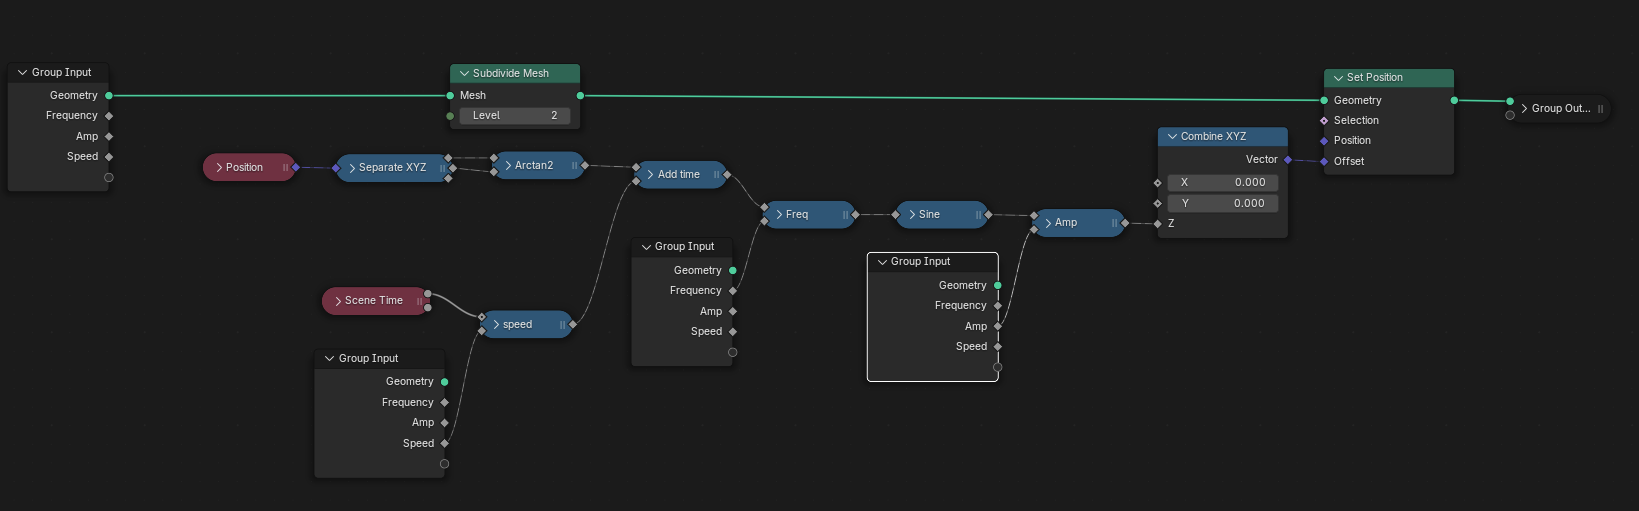This screenshot has height=511, width=1639.
Task: Expand the collapsed Group Output node
Action: (1524, 109)
